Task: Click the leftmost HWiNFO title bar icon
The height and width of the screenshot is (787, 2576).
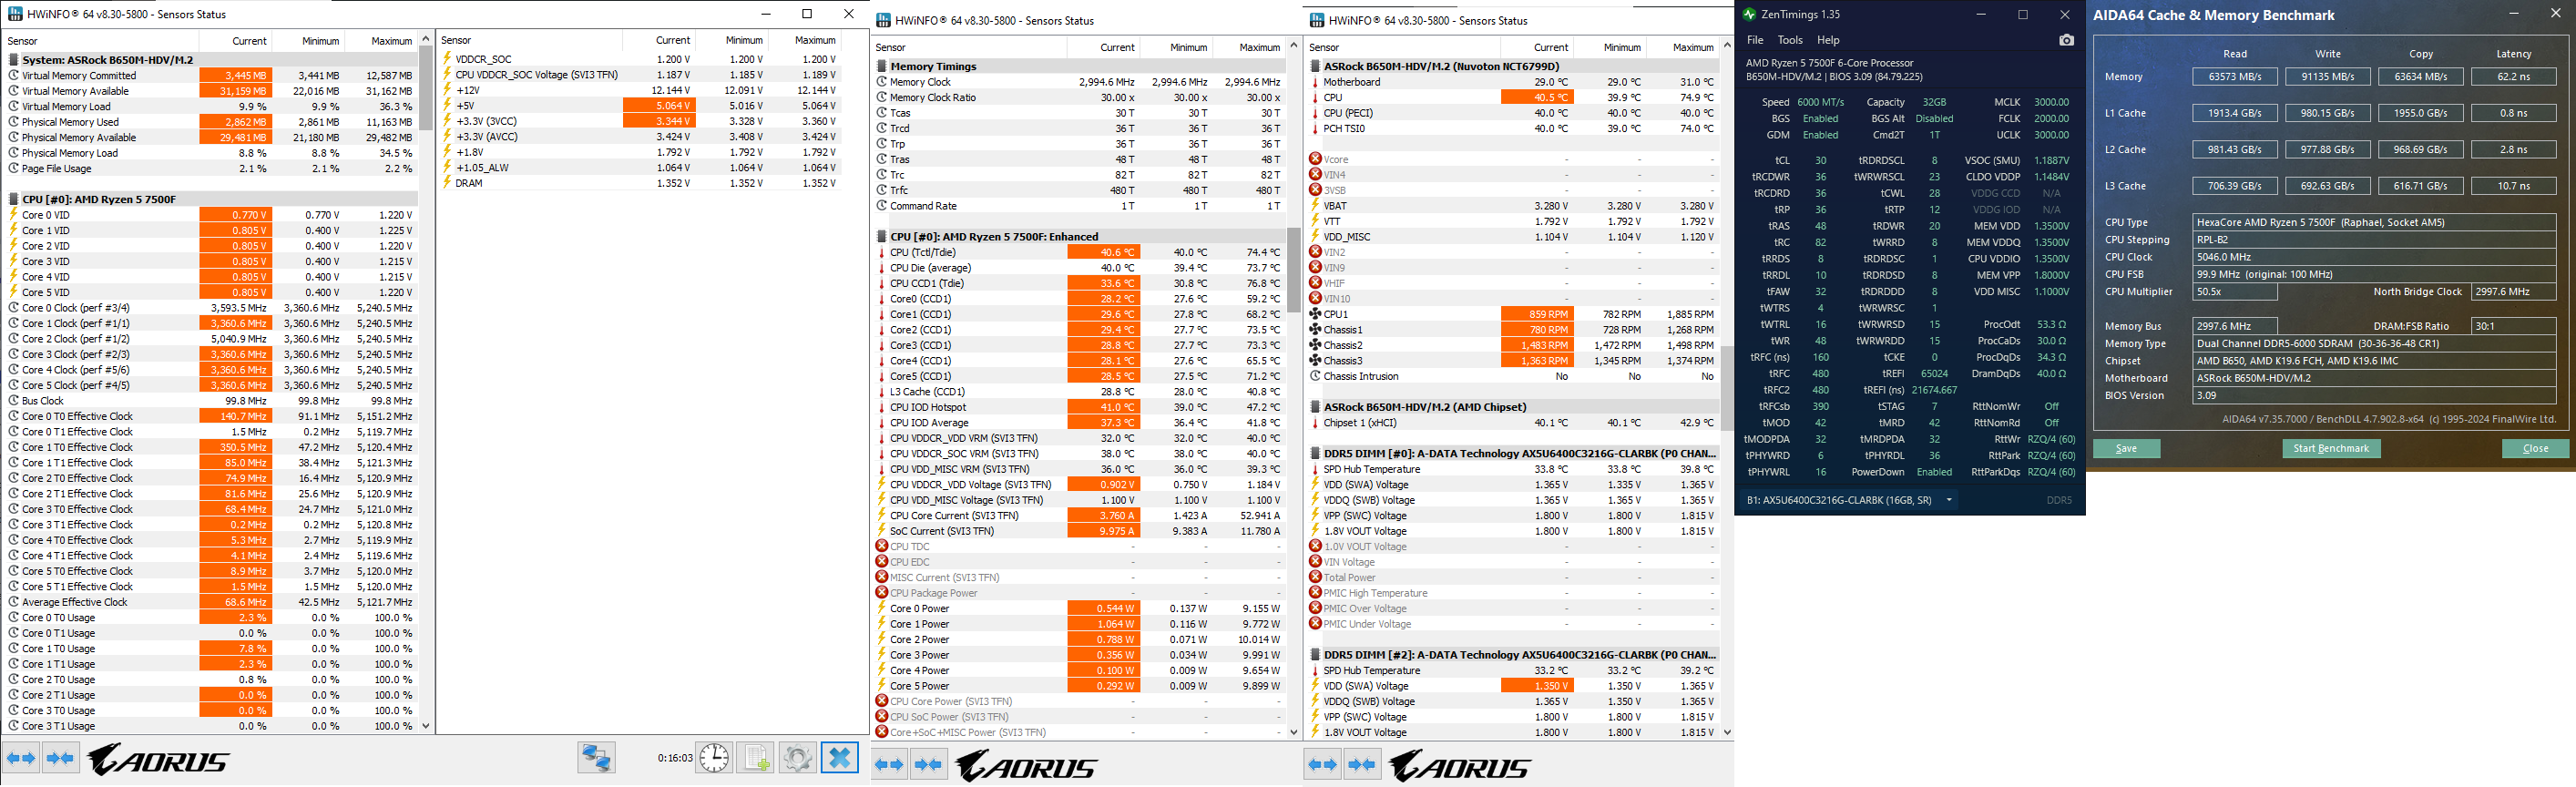Action: coord(14,14)
